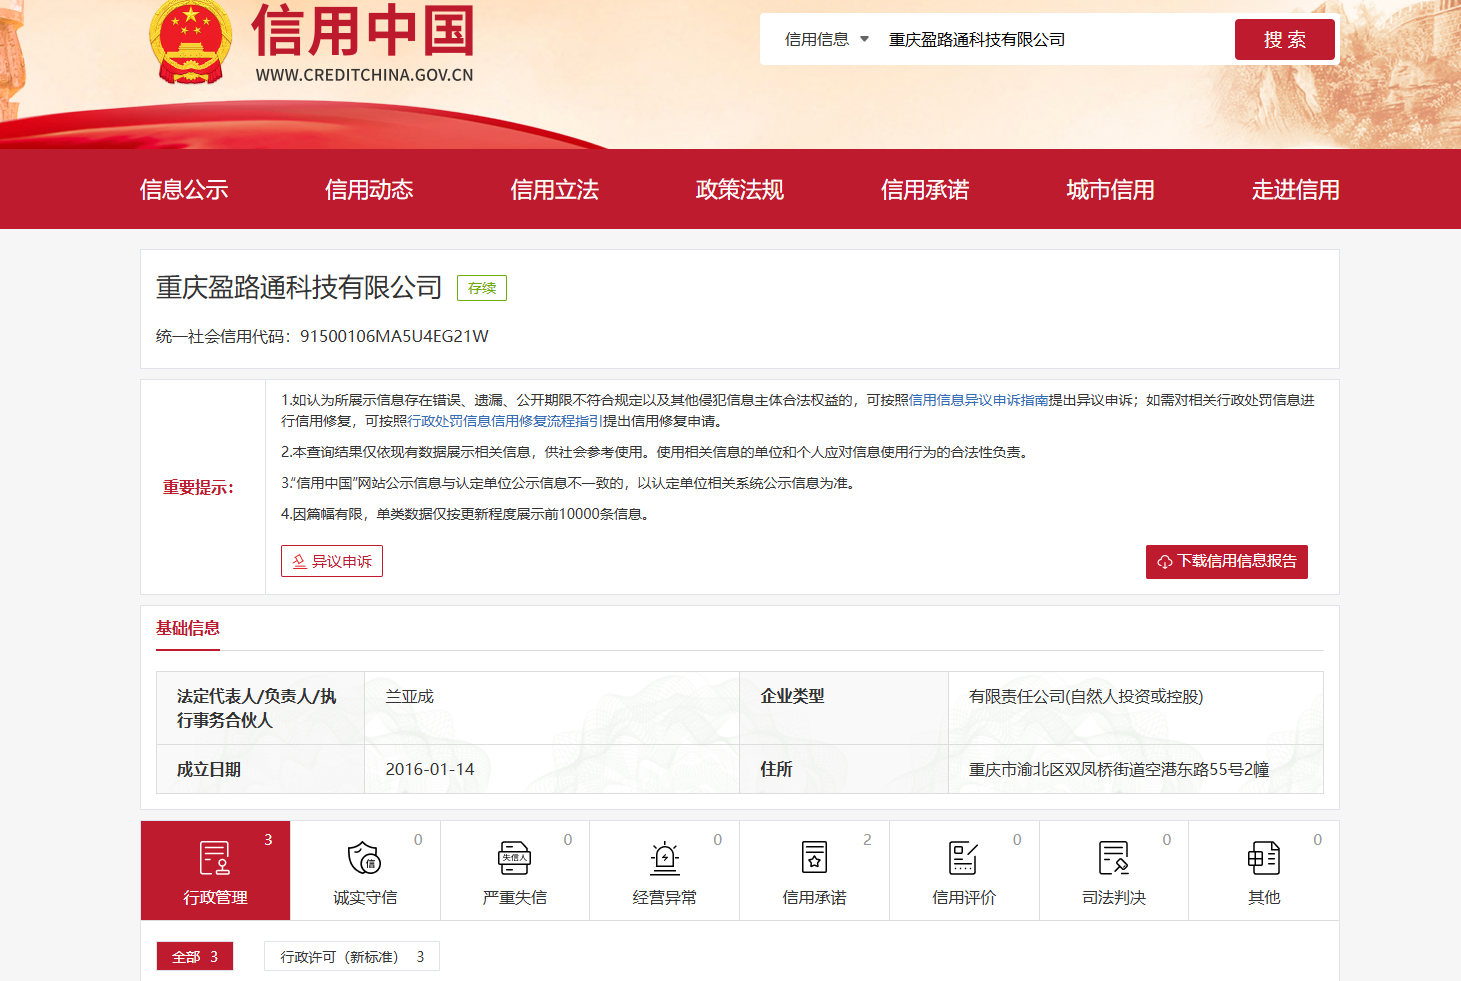Filter by 行政许可（新标准） tab

(351, 957)
